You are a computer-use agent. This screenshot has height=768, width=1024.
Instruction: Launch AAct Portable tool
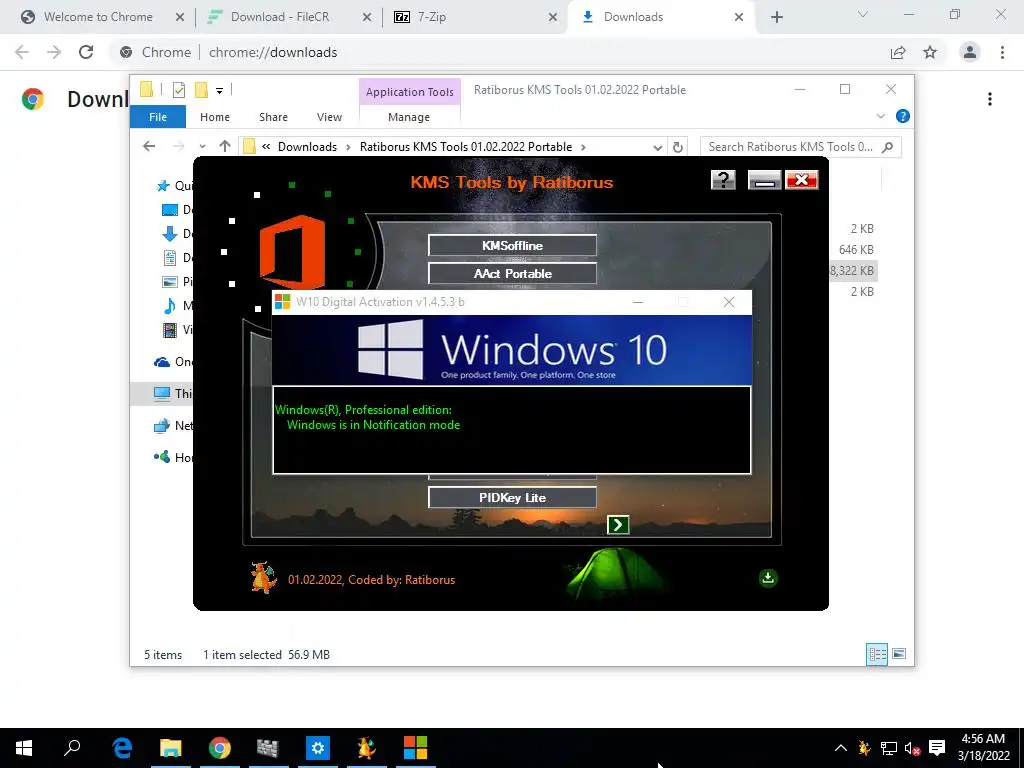tap(512, 274)
